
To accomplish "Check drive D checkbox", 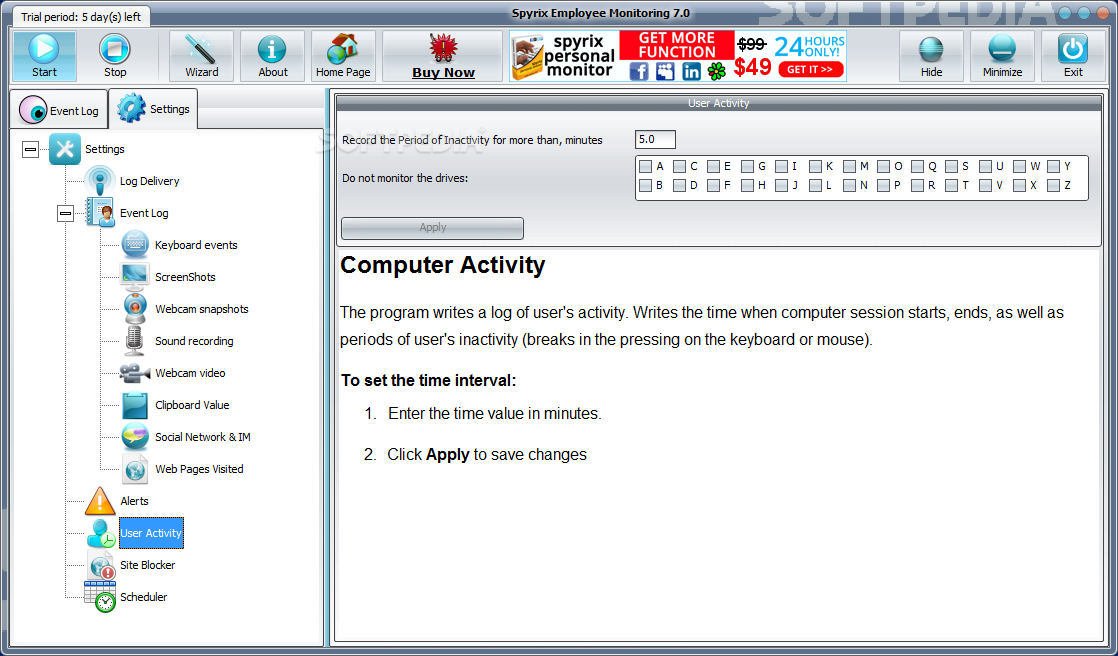I will tap(679, 185).
